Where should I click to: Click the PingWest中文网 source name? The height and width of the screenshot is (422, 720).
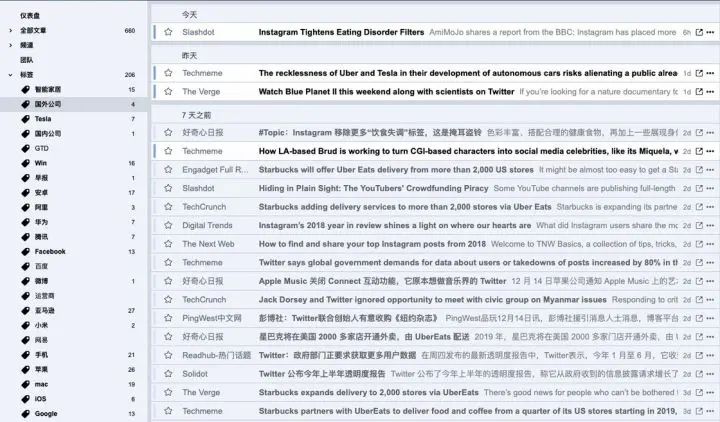[x=212, y=318]
